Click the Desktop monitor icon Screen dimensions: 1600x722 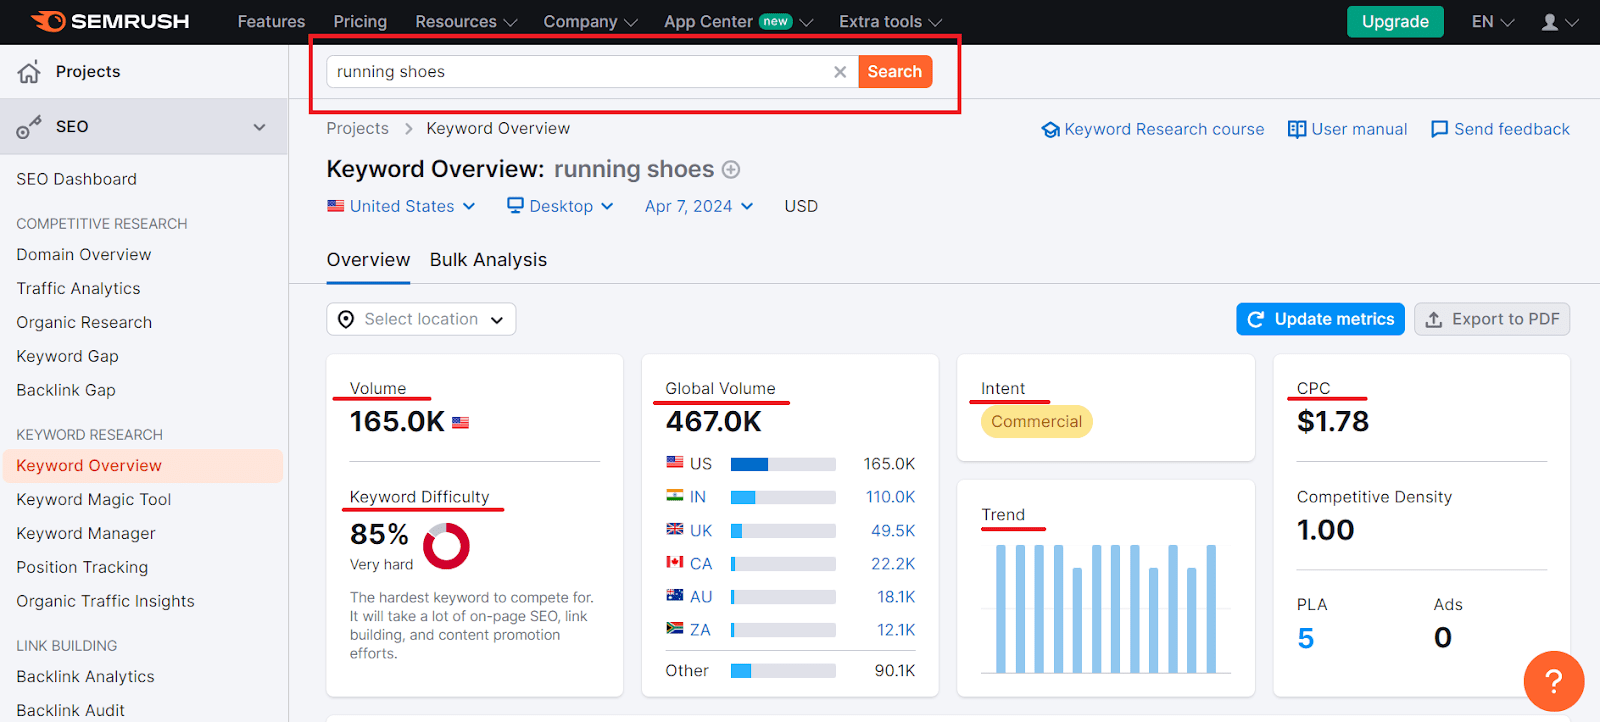coord(515,205)
